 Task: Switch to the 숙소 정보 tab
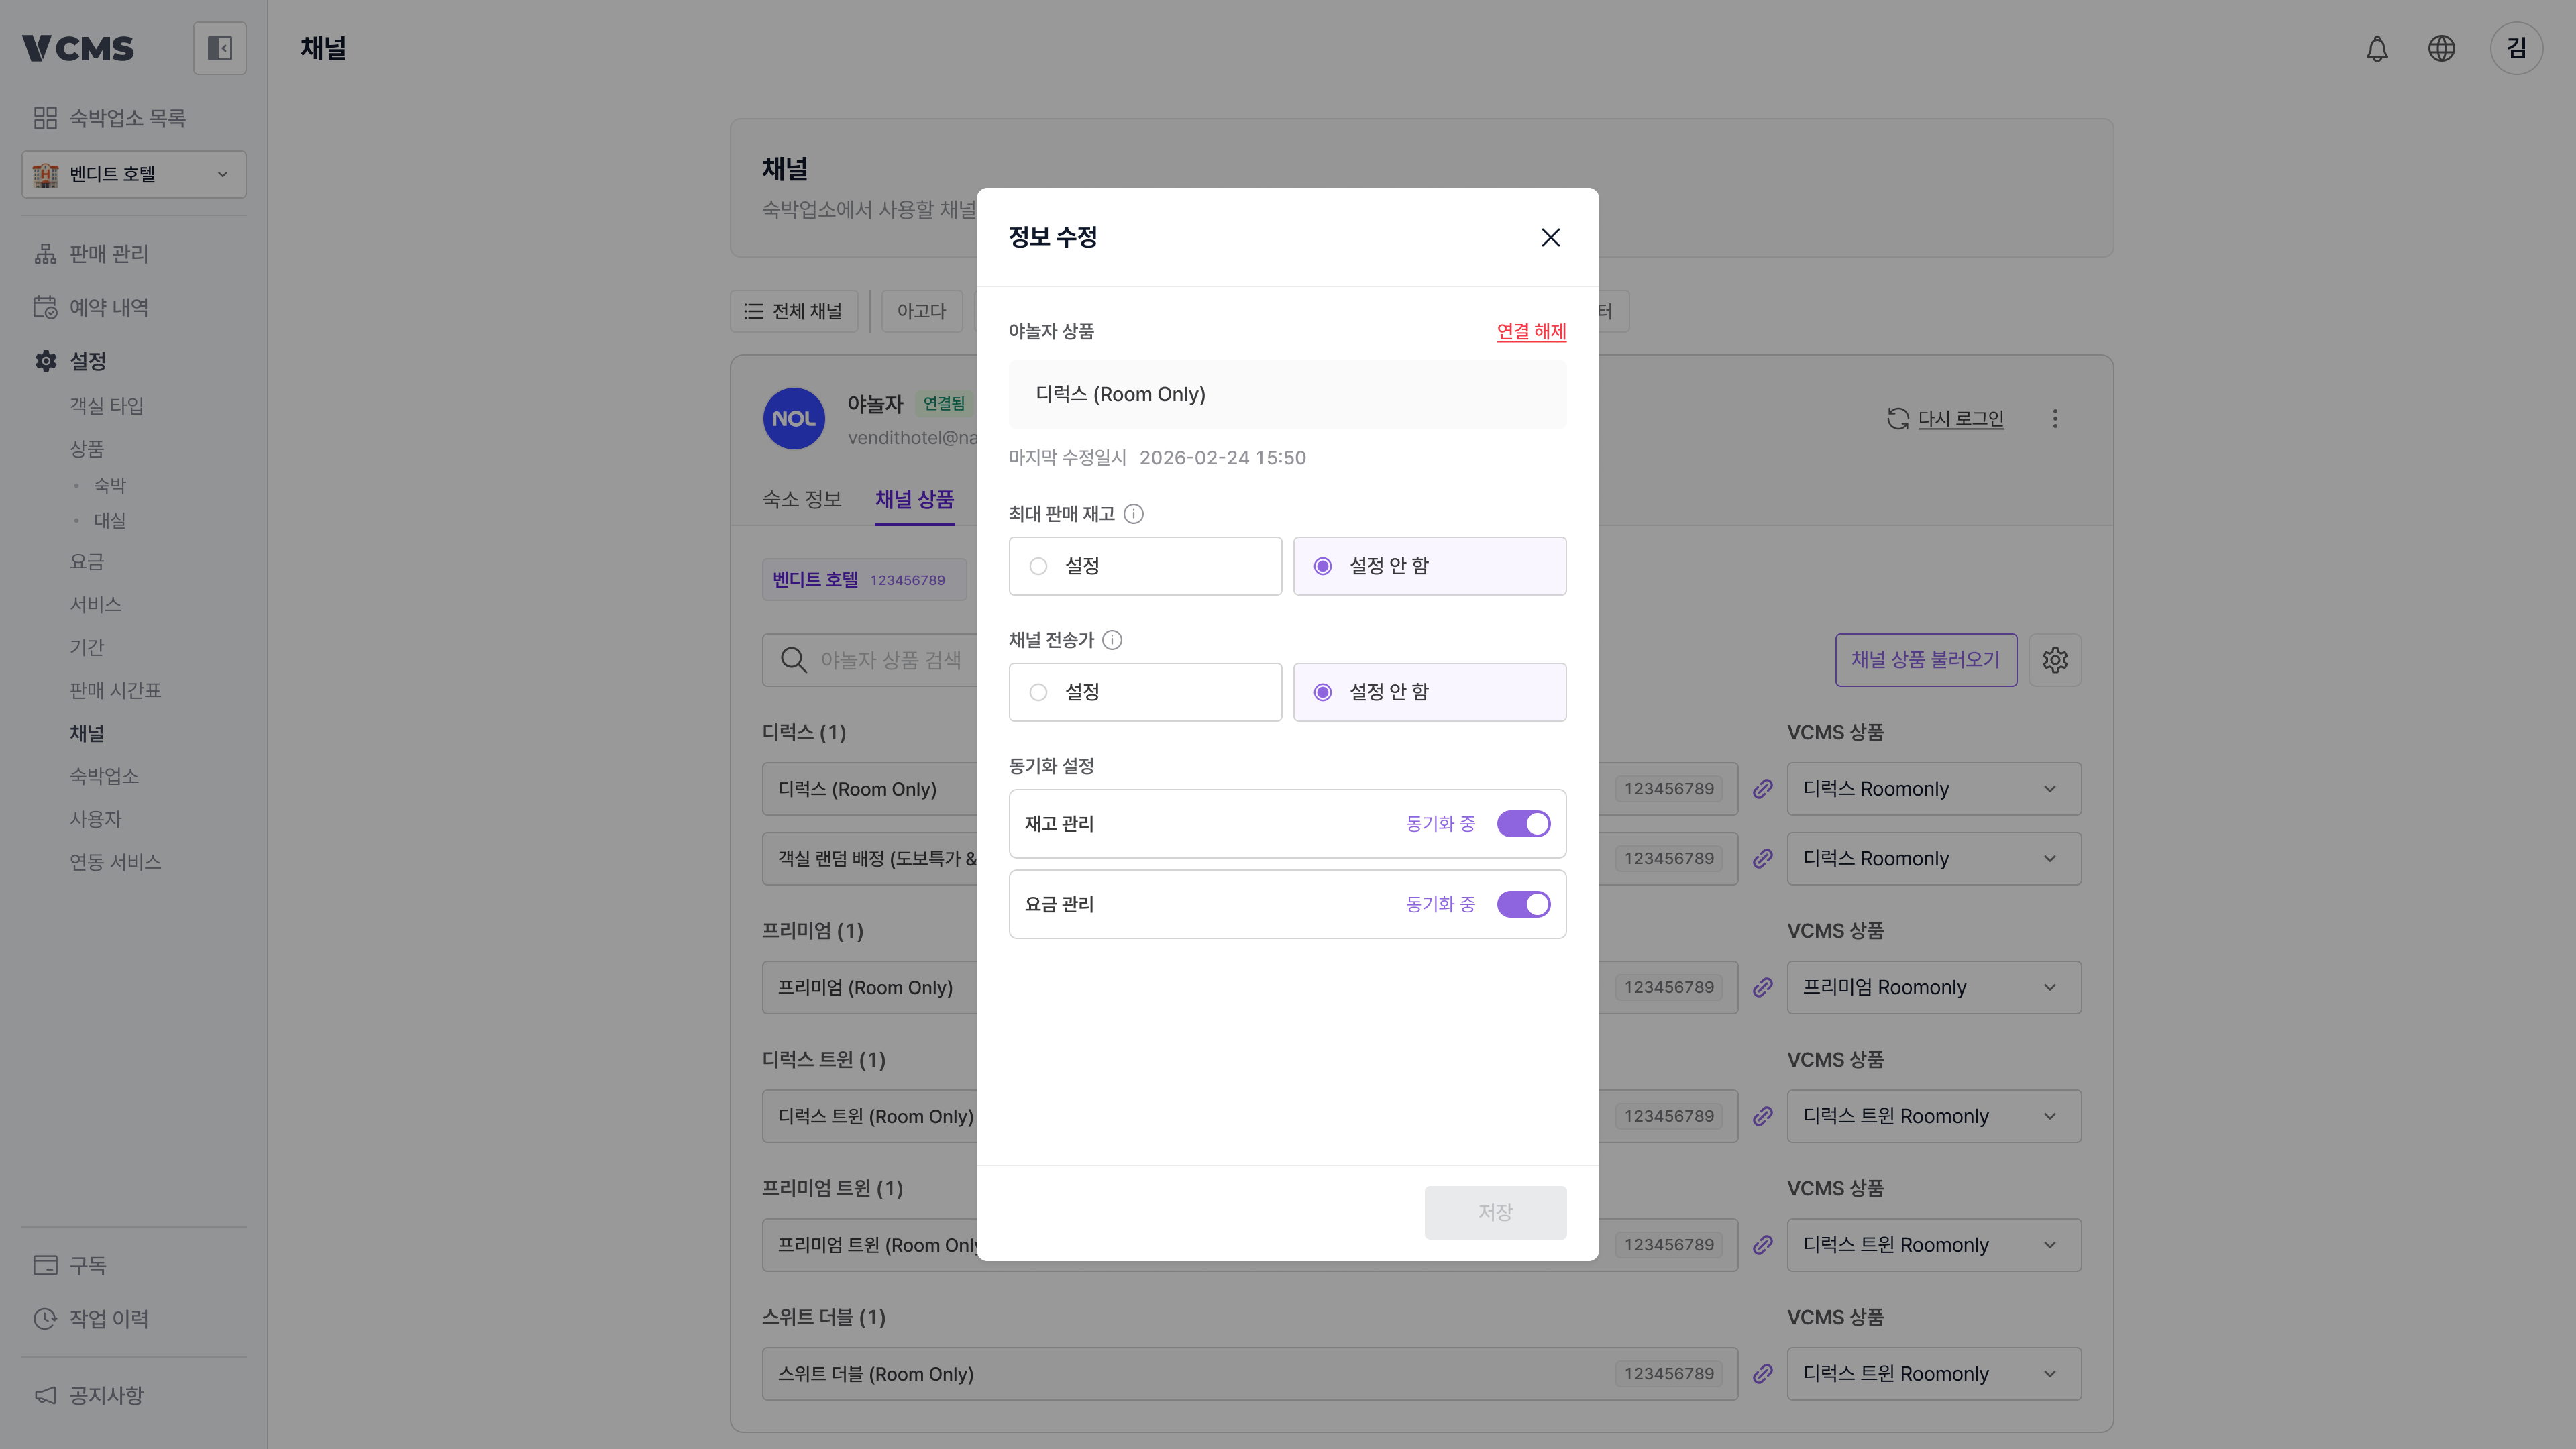(x=802, y=499)
